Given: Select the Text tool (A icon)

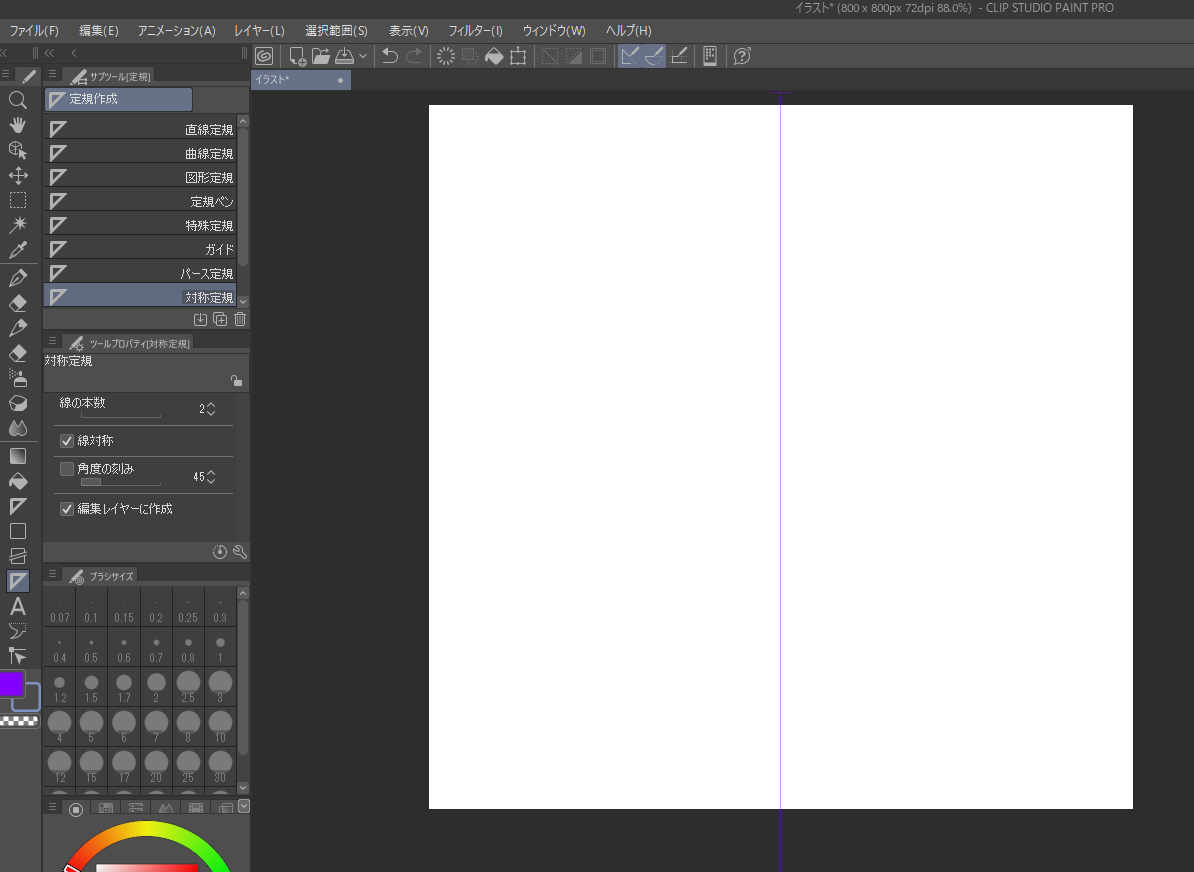Looking at the screenshot, I should [18, 607].
